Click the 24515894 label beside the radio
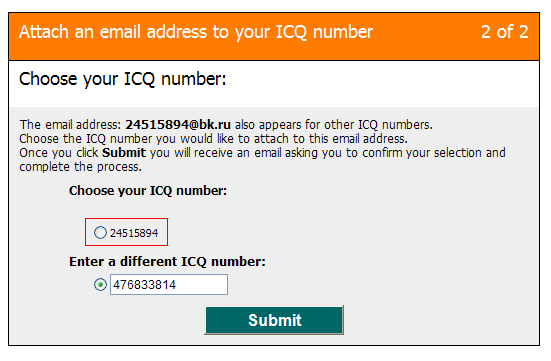551x361 pixels. point(134,233)
